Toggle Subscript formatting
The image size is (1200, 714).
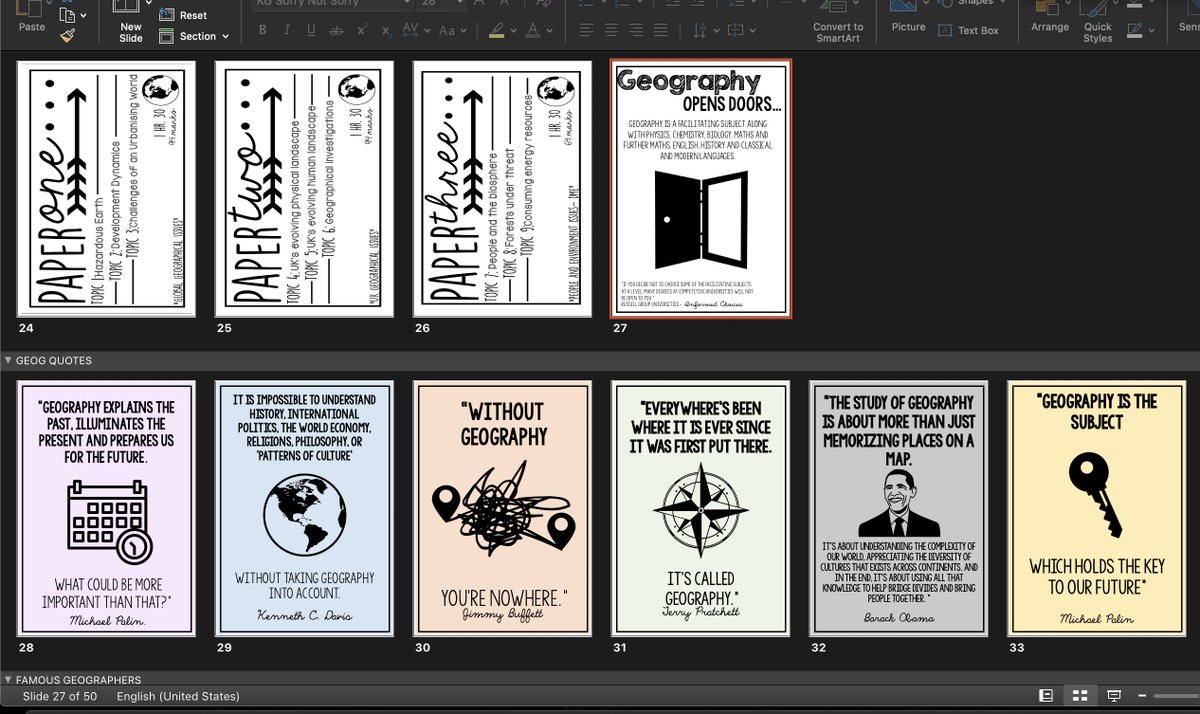pyautogui.click(x=387, y=30)
